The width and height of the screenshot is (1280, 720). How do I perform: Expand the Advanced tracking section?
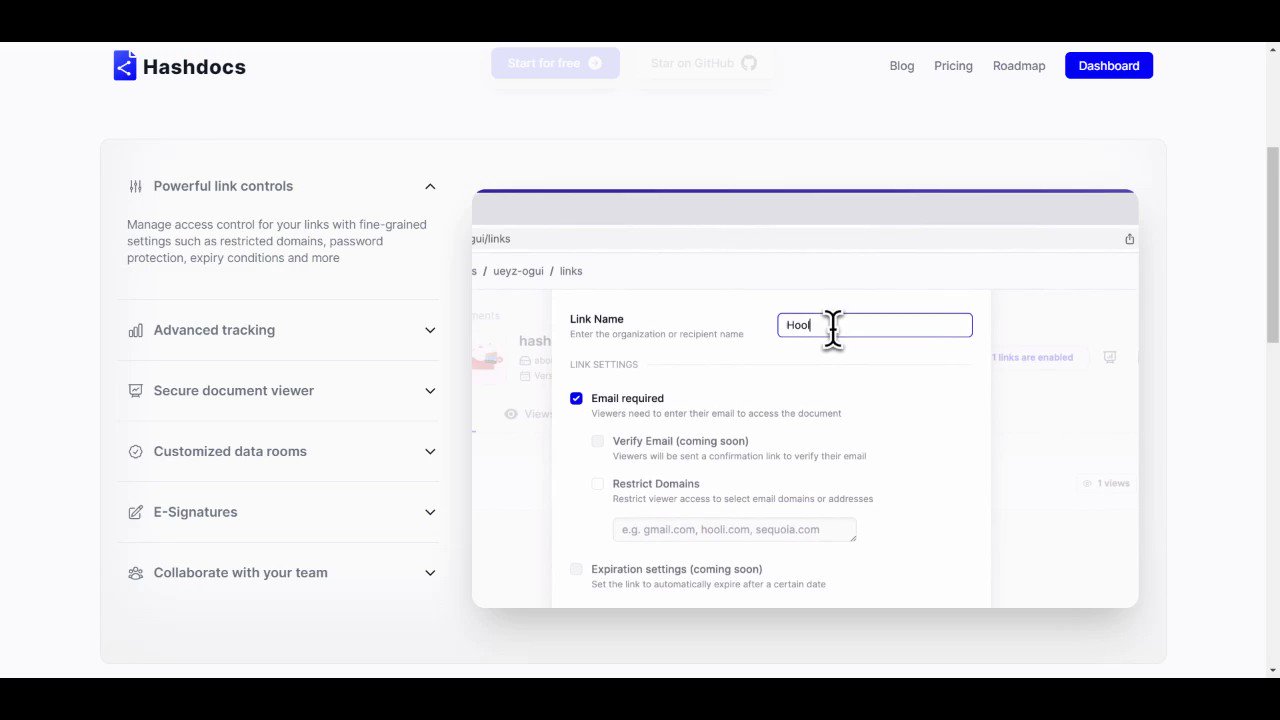(430, 330)
